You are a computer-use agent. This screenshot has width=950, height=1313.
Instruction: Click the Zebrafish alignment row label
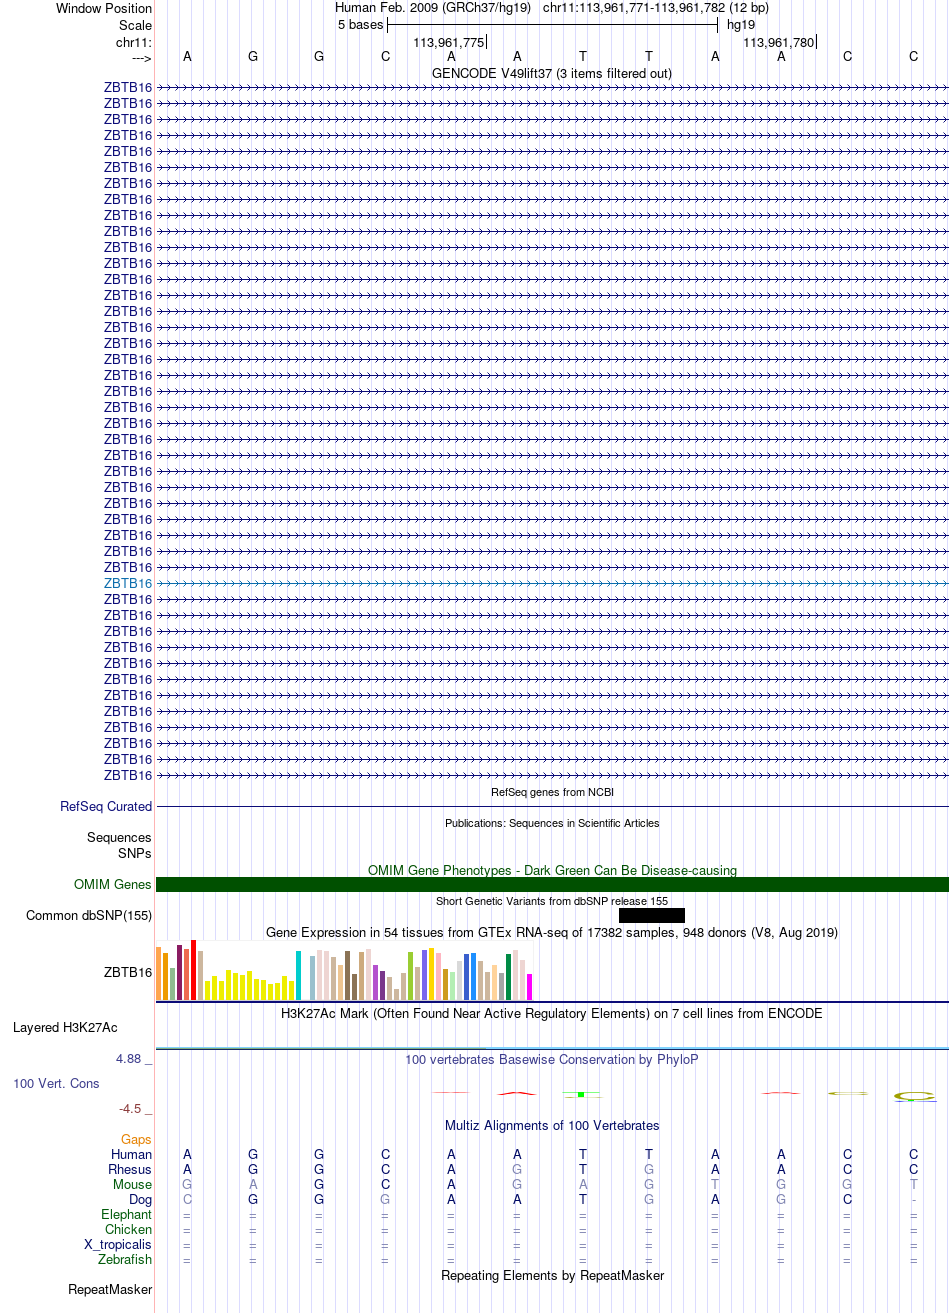pyautogui.click(x=124, y=1259)
